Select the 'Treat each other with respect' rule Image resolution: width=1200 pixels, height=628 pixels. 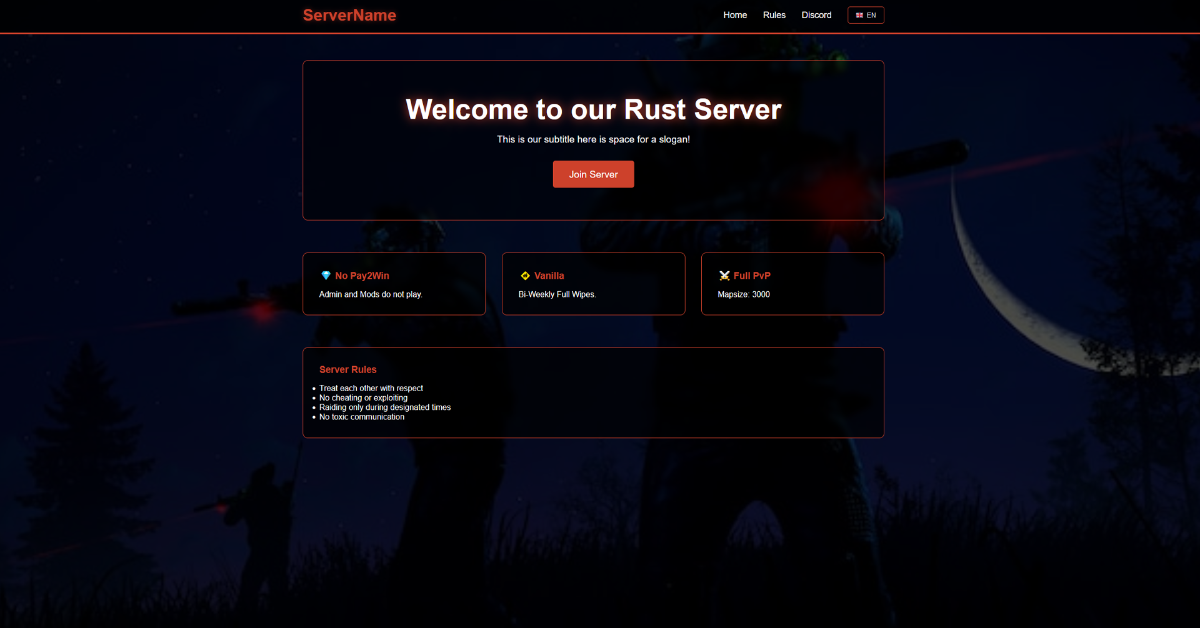(371, 388)
